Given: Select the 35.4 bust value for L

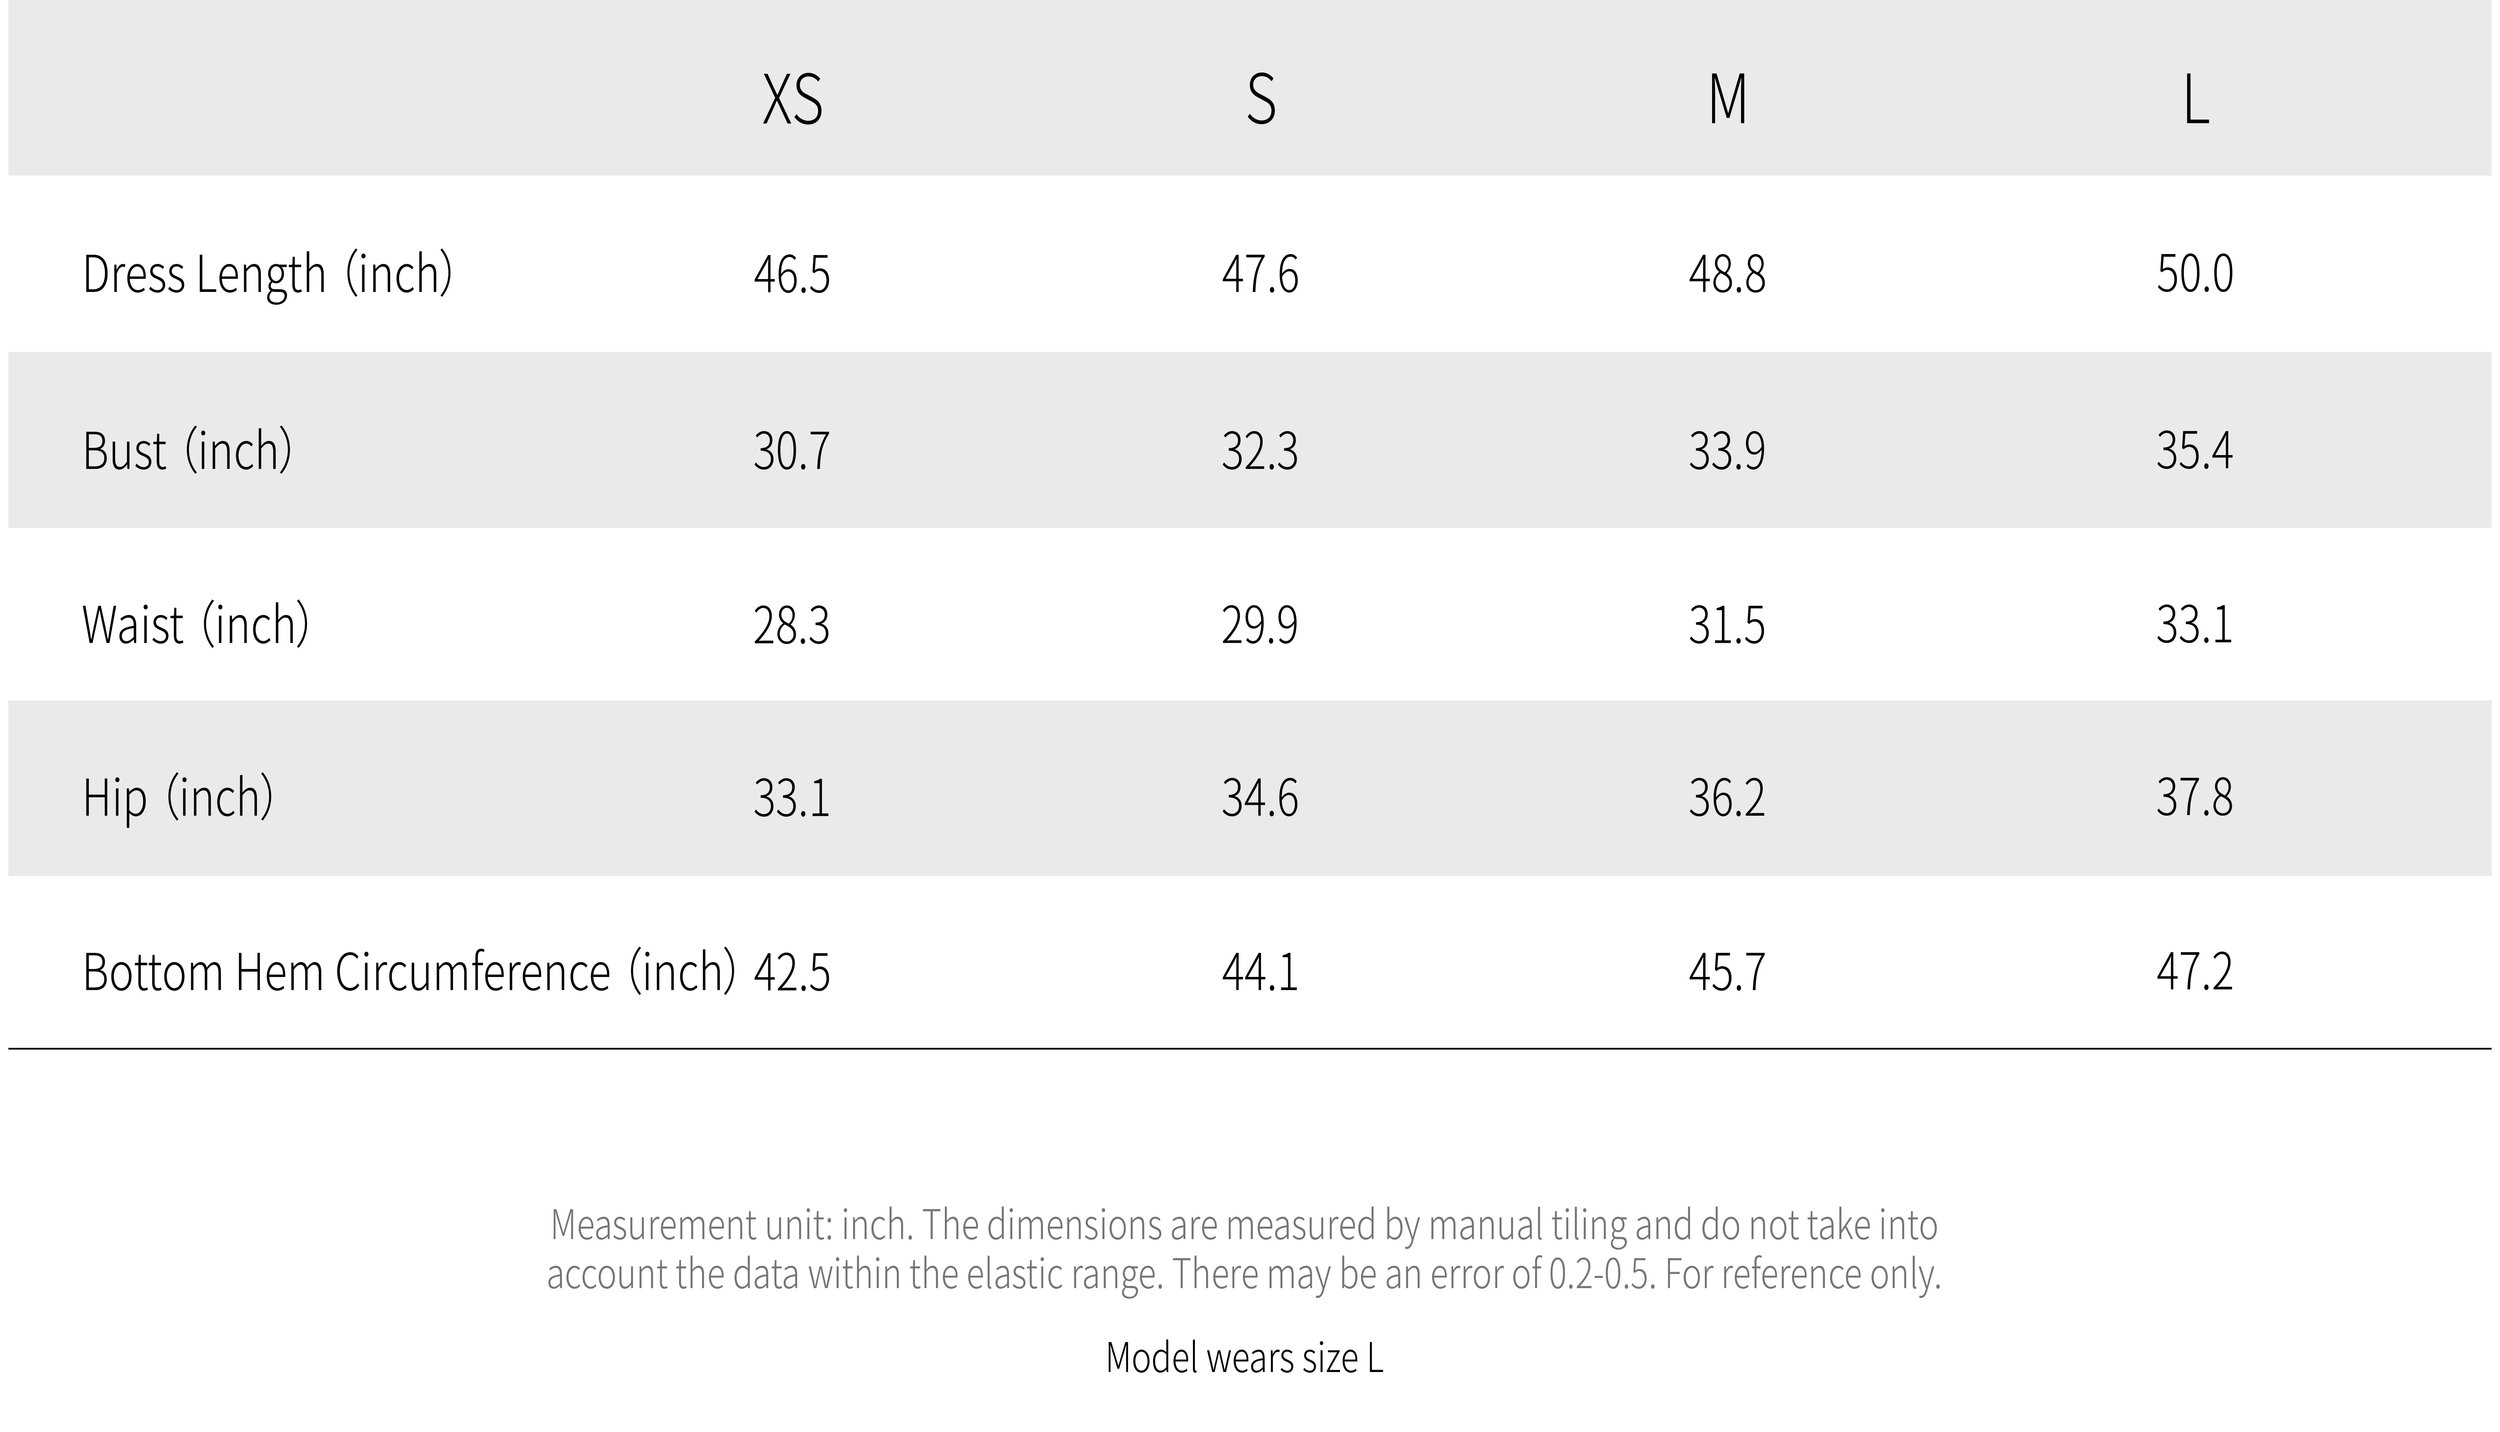Looking at the screenshot, I should pyautogui.click(x=2195, y=450).
